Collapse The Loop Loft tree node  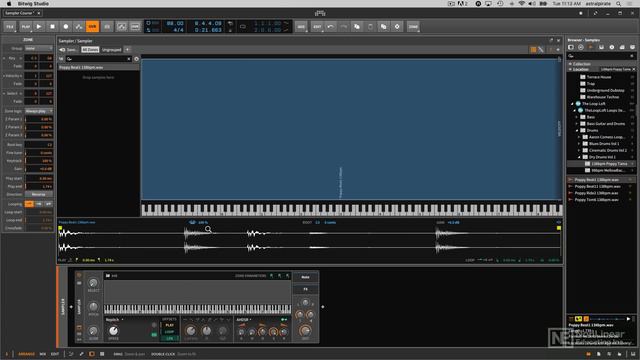[x=572, y=104]
